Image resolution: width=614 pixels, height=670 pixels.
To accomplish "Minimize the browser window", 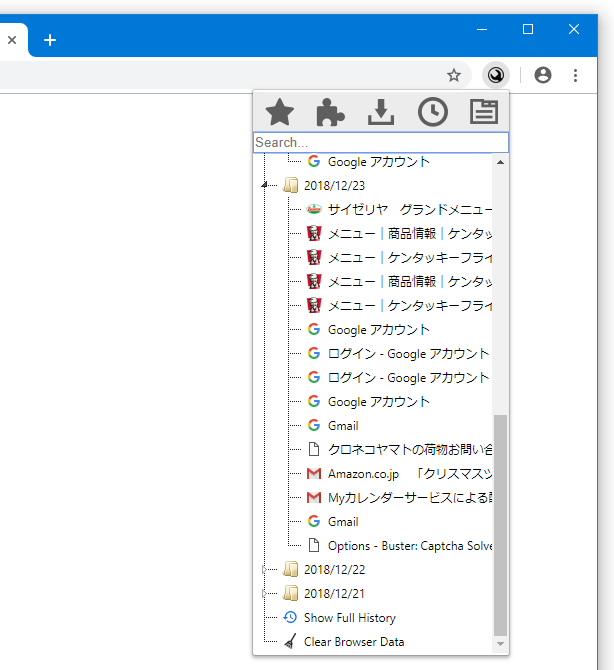I will point(482,29).
